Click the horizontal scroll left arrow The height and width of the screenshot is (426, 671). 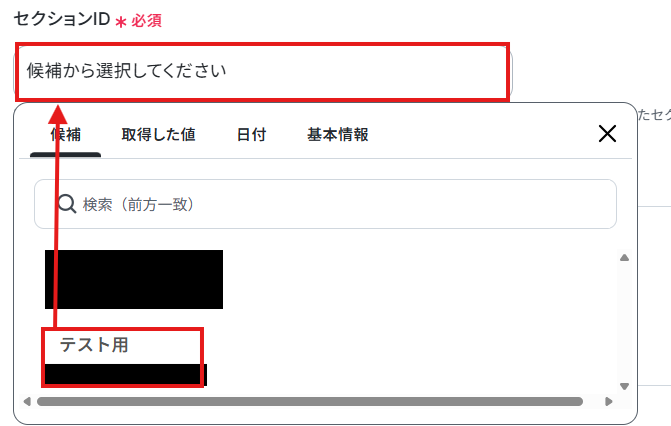27,402
